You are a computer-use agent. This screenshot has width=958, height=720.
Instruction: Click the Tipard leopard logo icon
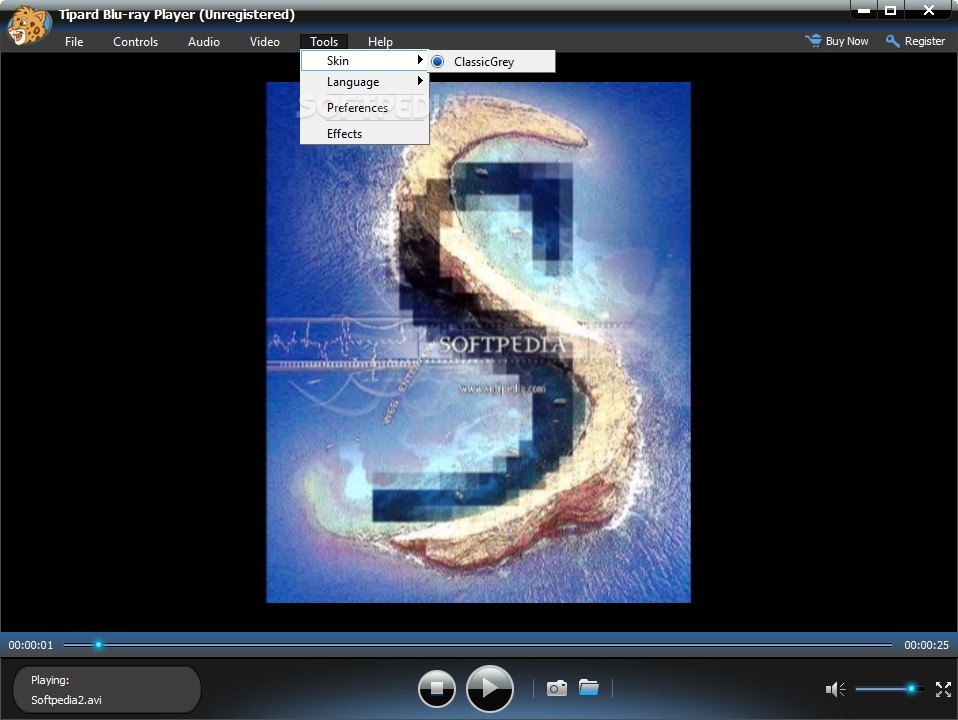[x=27, y=24]
